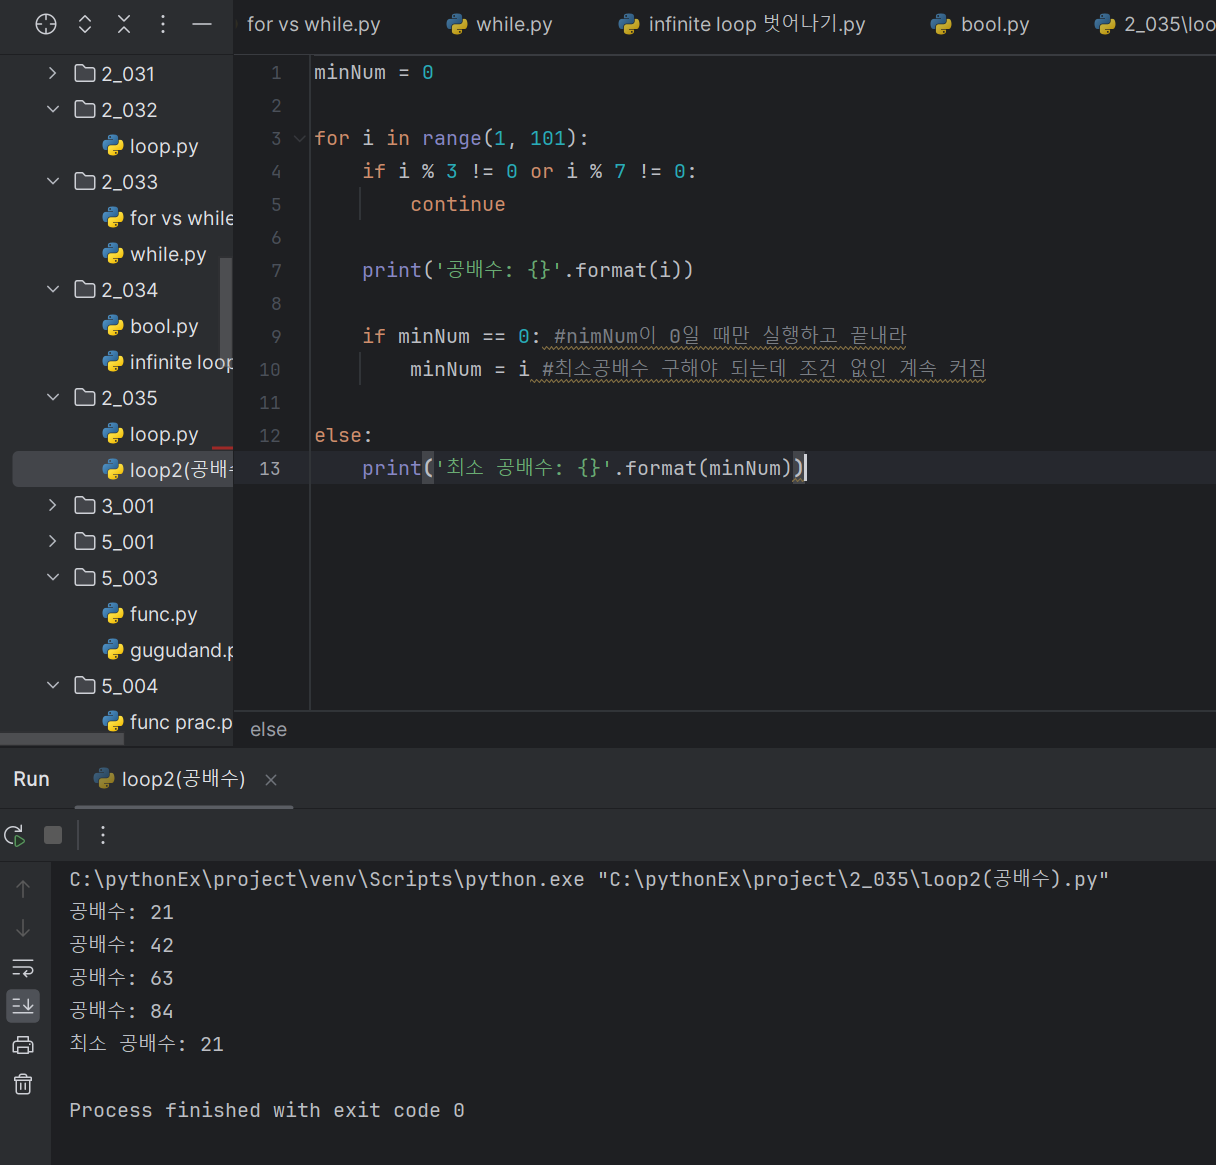Click the Run tool window title label
Screen dimensions: 1216x1165
pos(31,779)
